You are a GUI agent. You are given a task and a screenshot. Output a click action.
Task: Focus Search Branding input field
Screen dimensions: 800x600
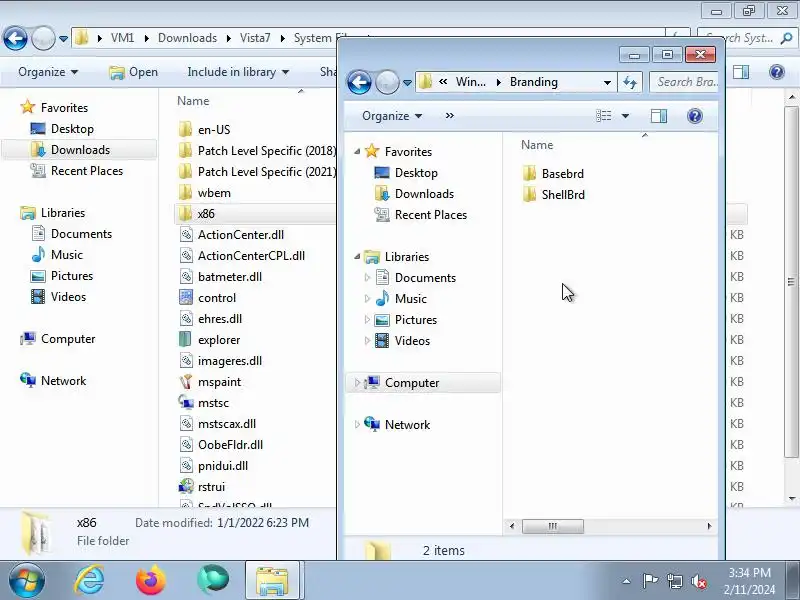pyautogui.click(x=684, y=82)
